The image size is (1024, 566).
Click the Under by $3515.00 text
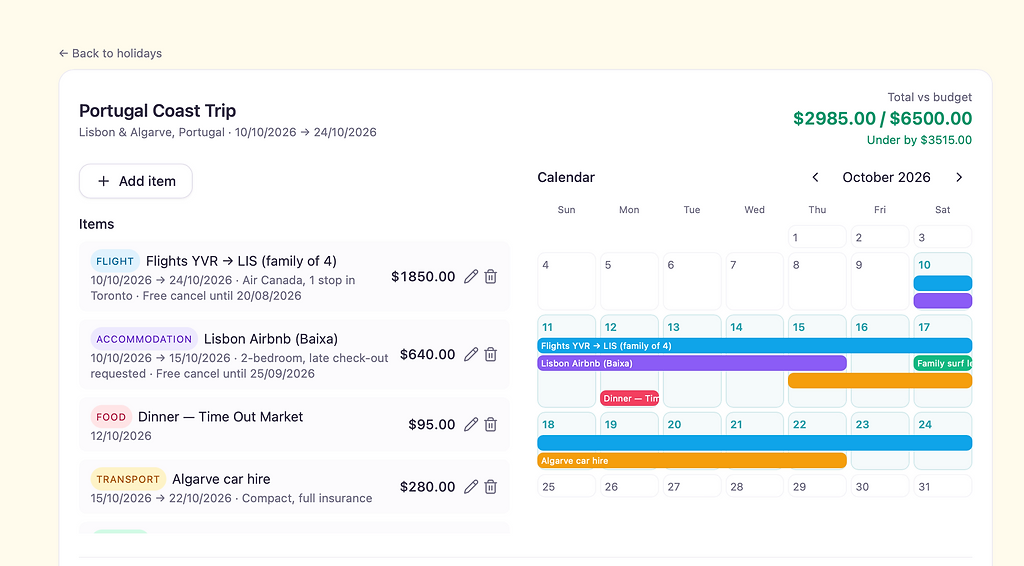tap(919, 140)
